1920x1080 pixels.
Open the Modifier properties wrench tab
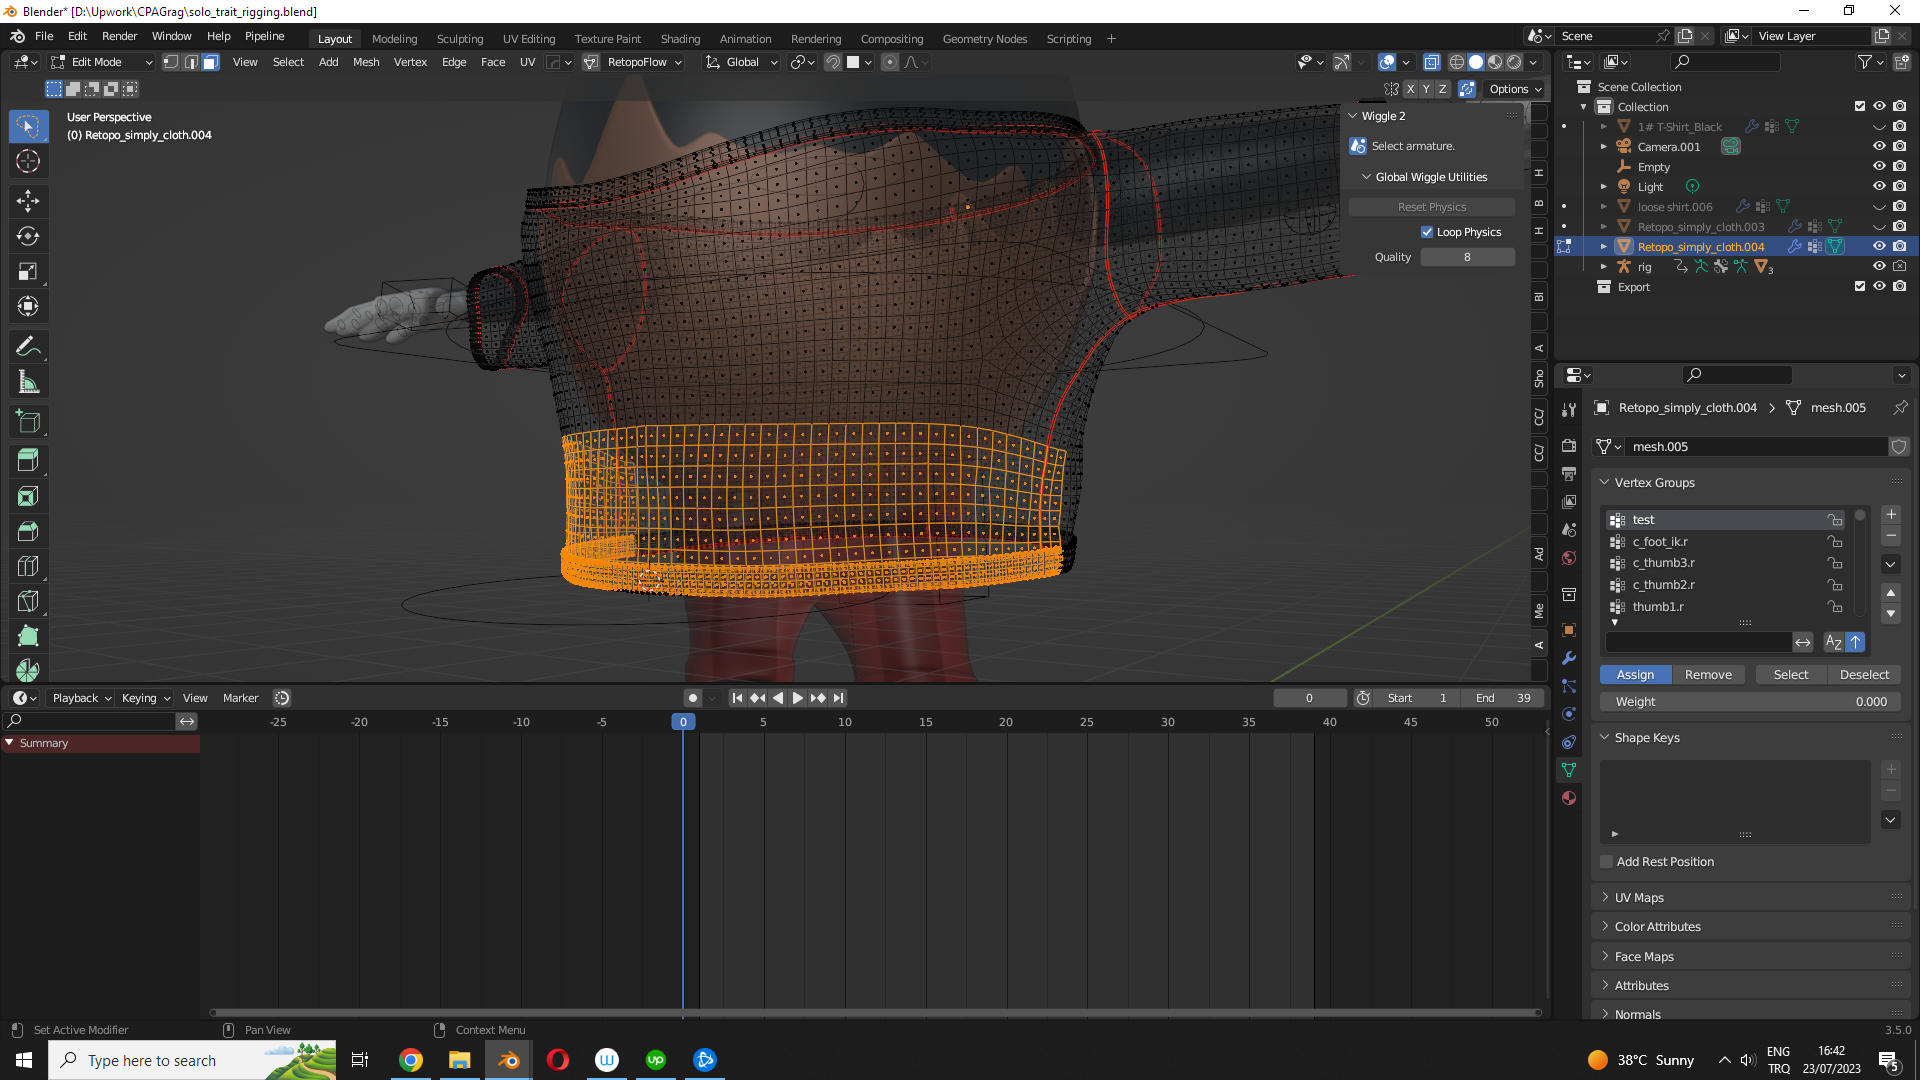pyautogui.click(x=1569, y=658)
